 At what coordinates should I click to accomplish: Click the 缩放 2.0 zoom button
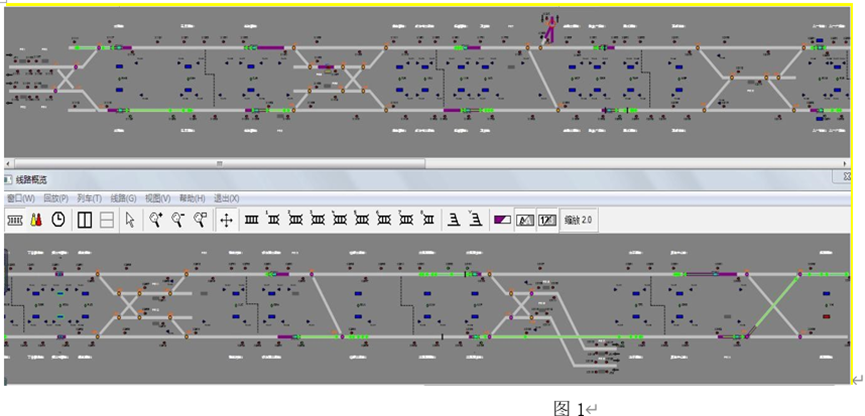[579, 220]
